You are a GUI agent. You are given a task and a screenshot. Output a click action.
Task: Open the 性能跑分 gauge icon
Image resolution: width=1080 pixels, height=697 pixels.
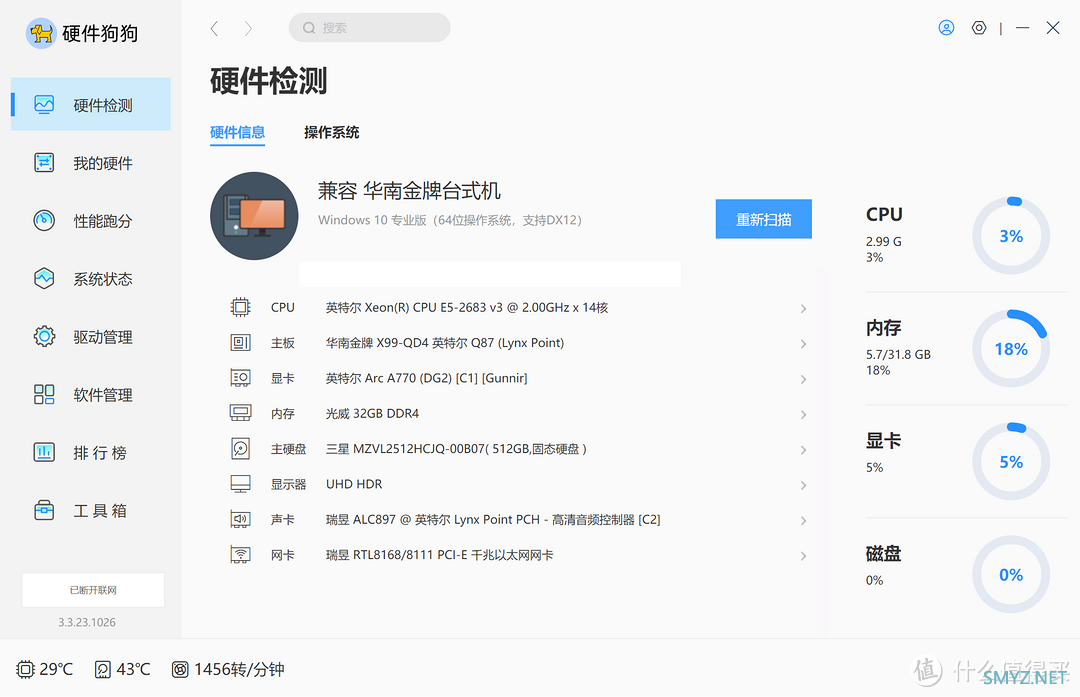44,220
